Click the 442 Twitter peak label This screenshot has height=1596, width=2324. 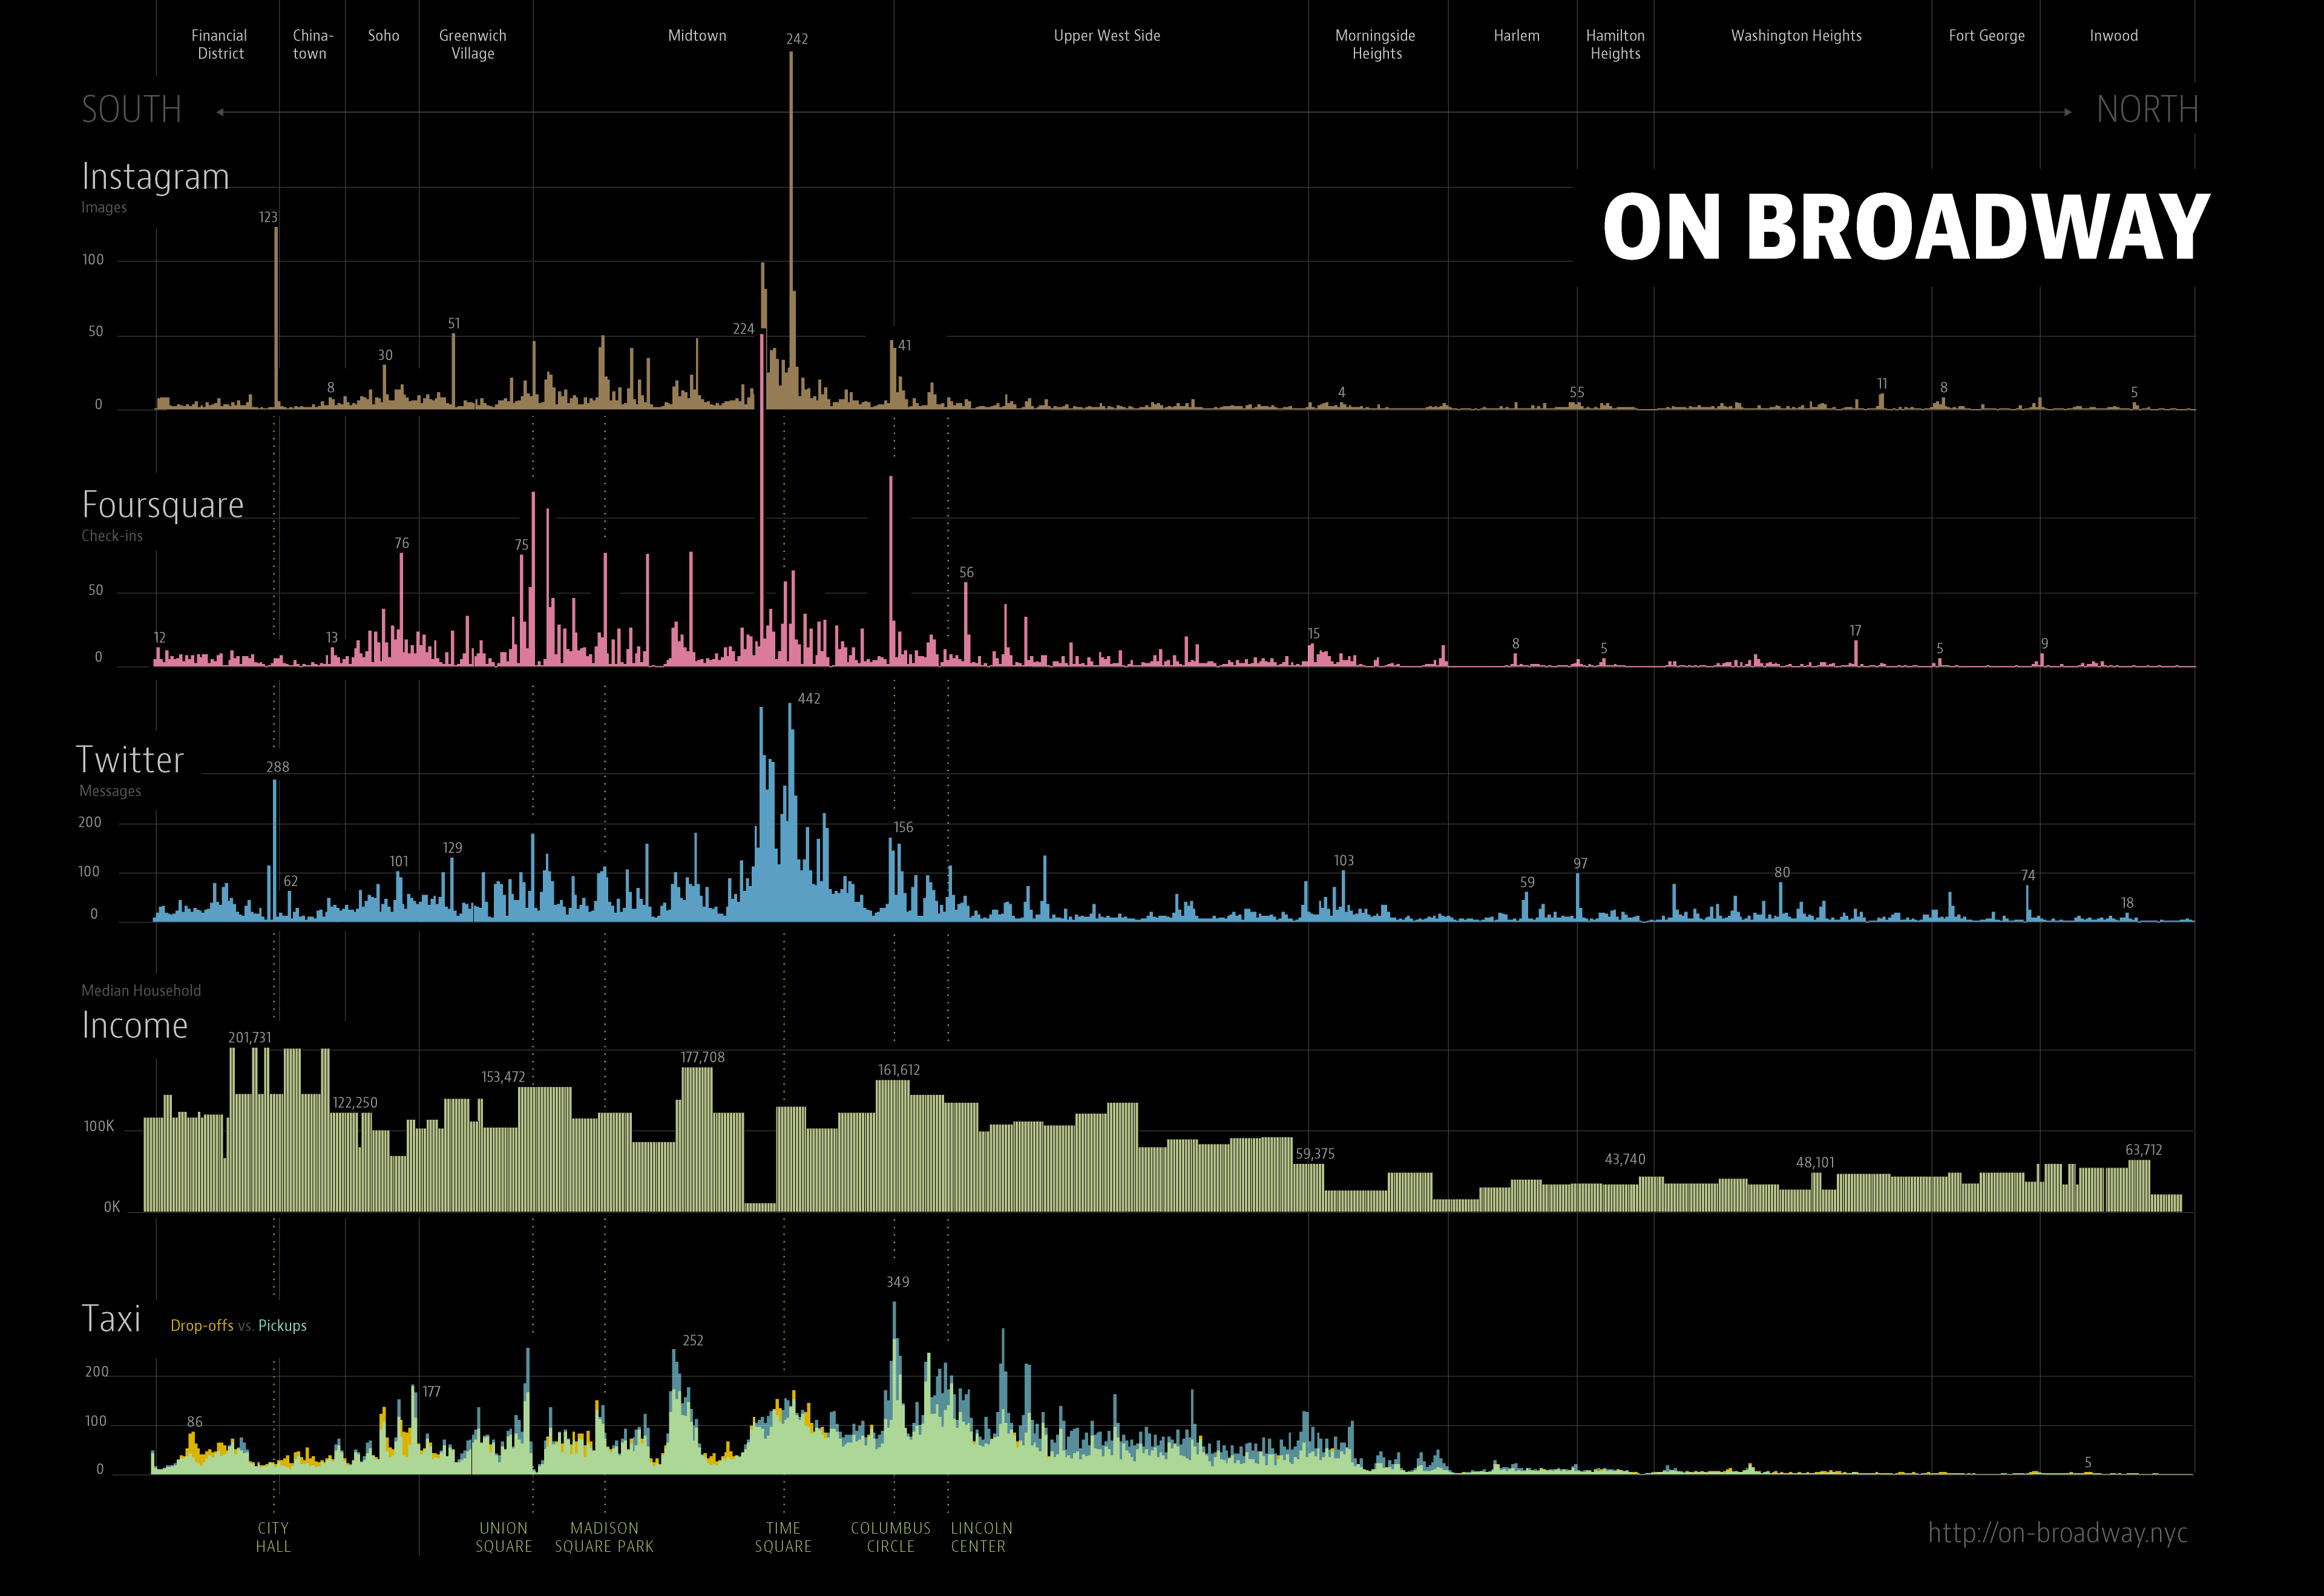(809, 699)
